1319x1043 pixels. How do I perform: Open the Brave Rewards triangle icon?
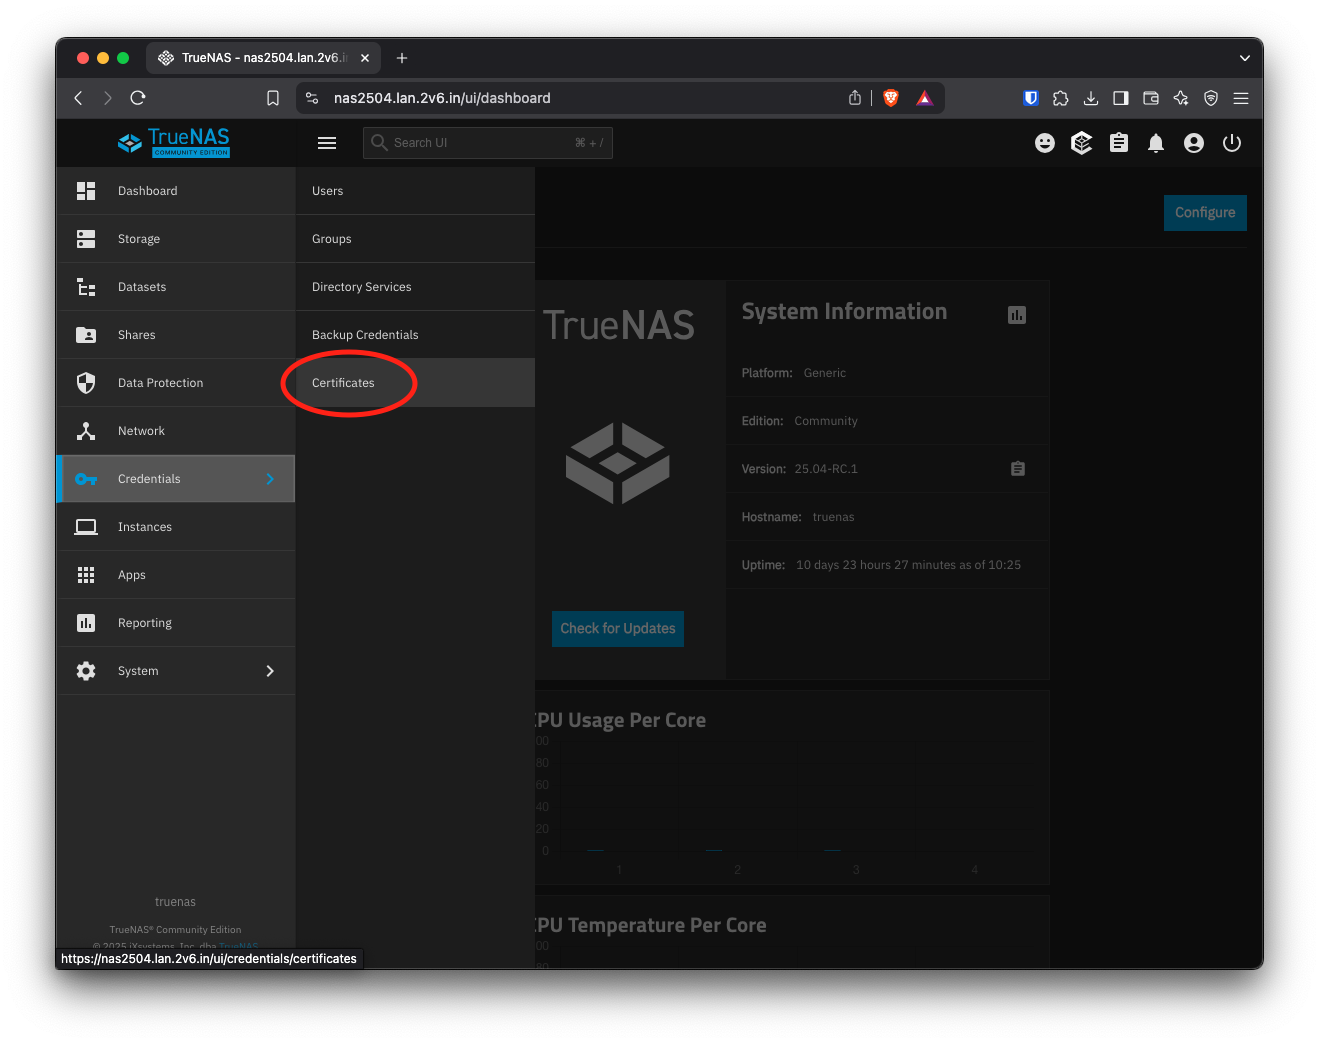coord(924,98)
